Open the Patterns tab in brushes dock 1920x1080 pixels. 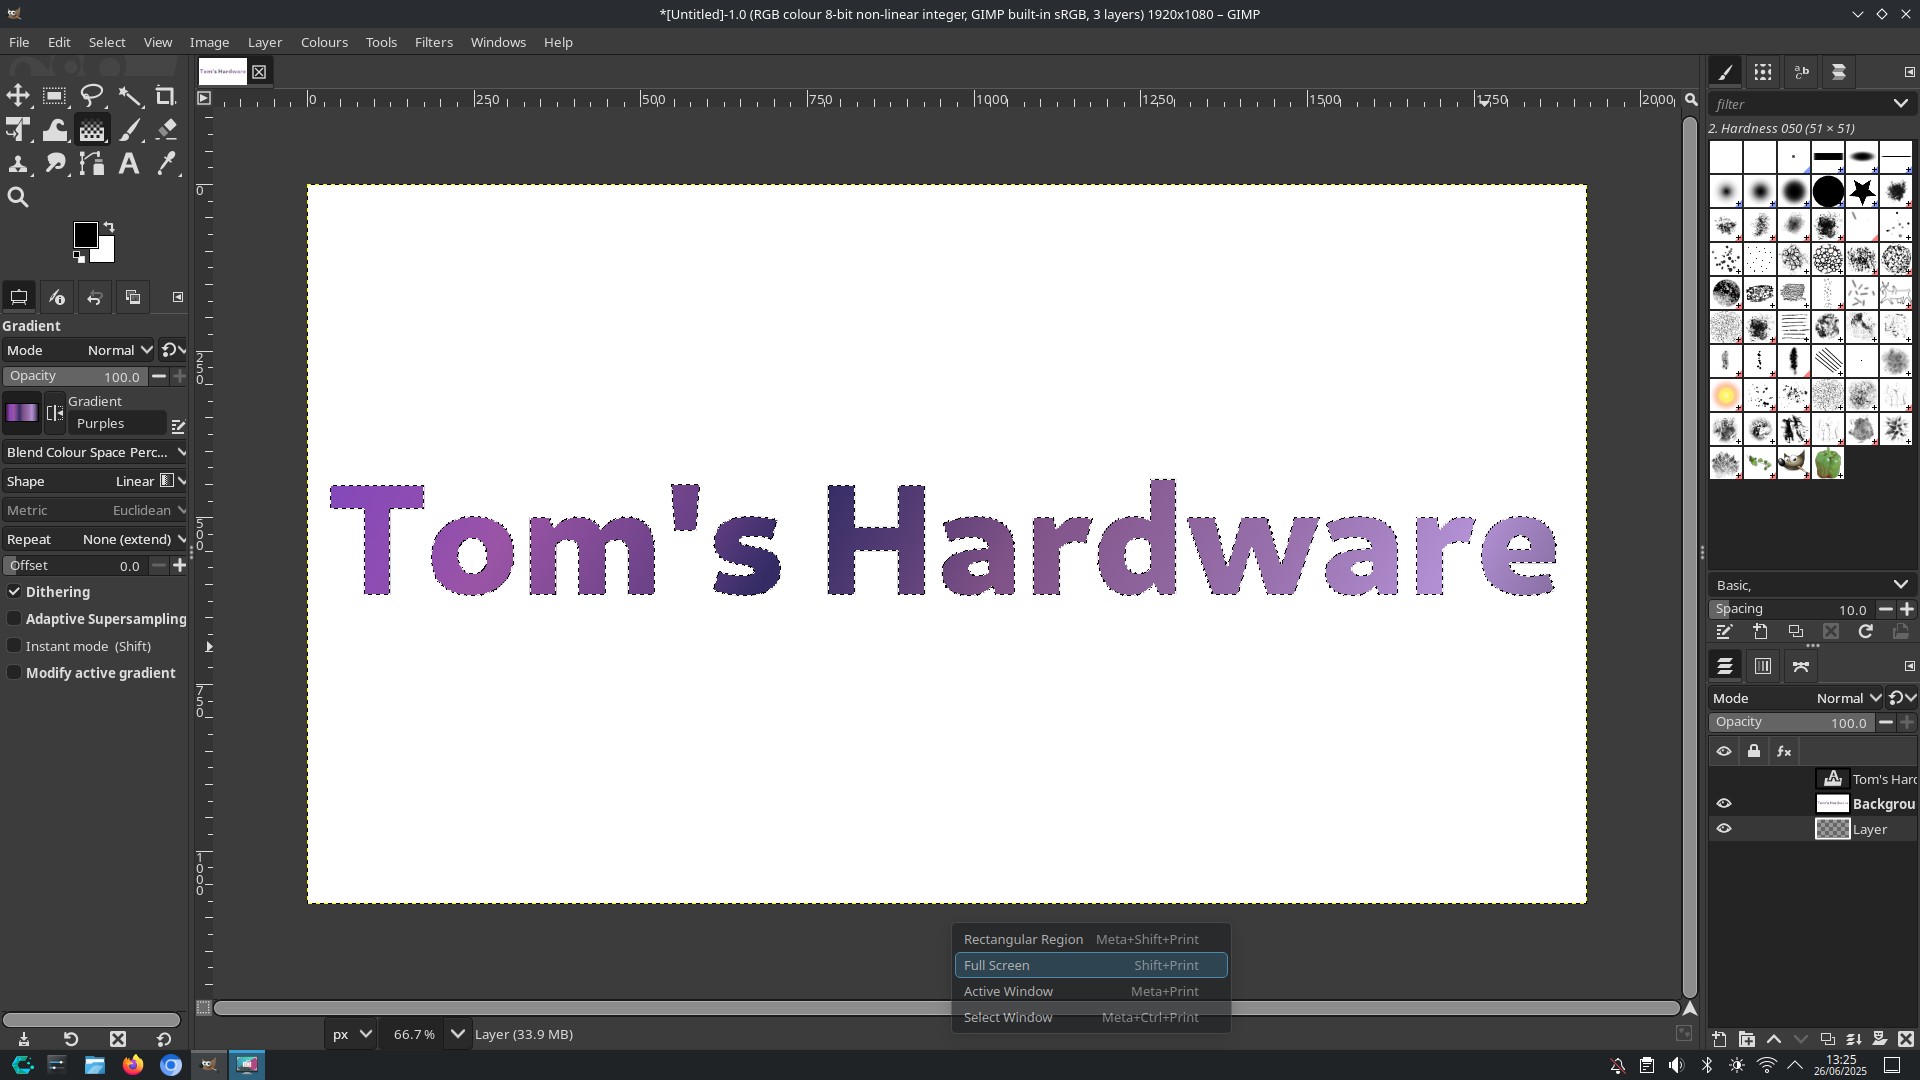coord(1763,72)
